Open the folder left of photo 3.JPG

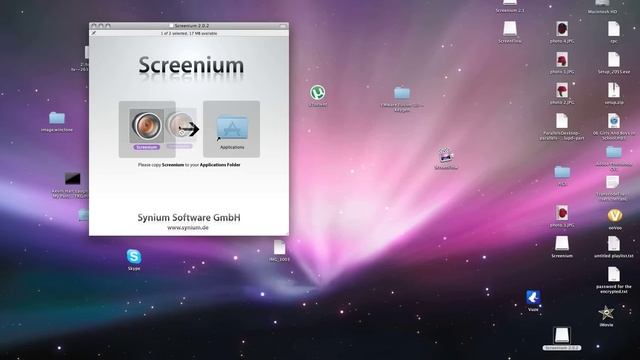coord(562,172)
